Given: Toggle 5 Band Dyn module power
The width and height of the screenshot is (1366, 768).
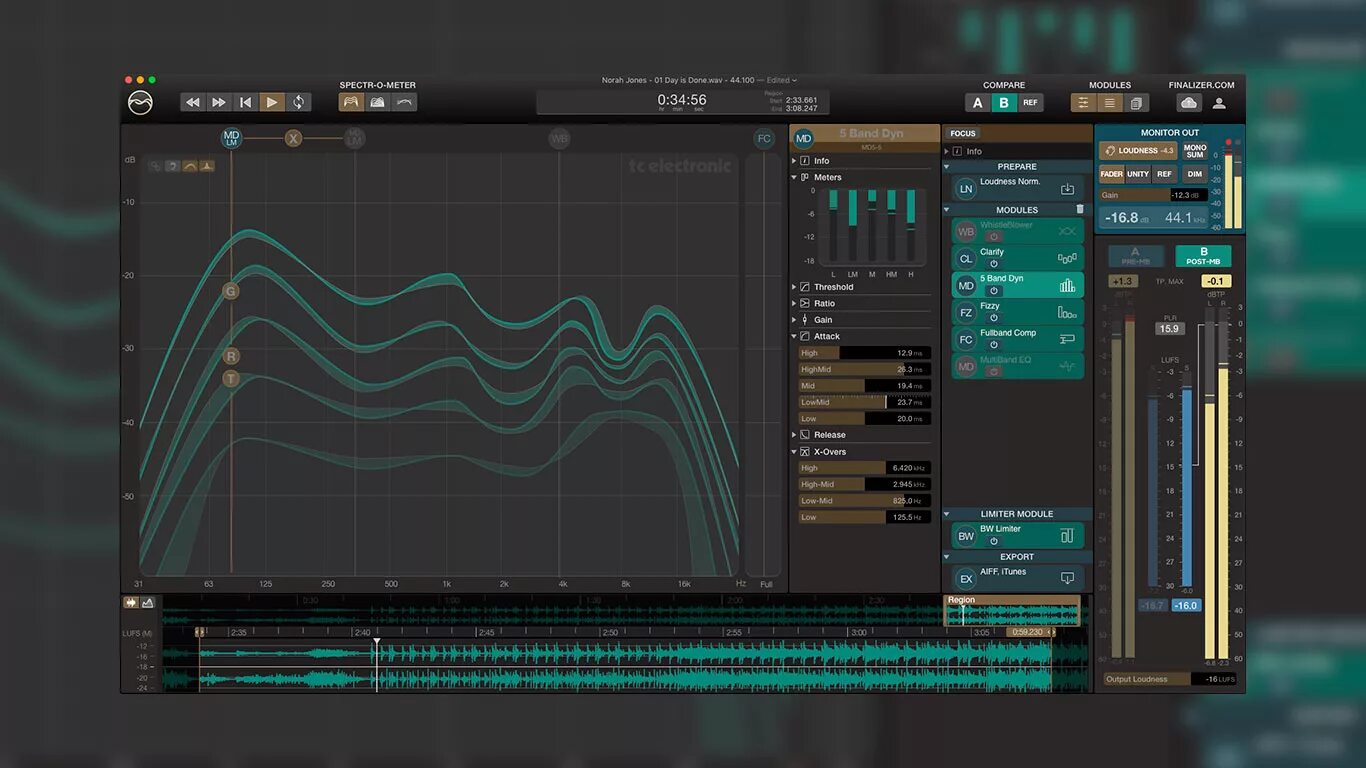Looking at the screenshot, I should point(994,290).
